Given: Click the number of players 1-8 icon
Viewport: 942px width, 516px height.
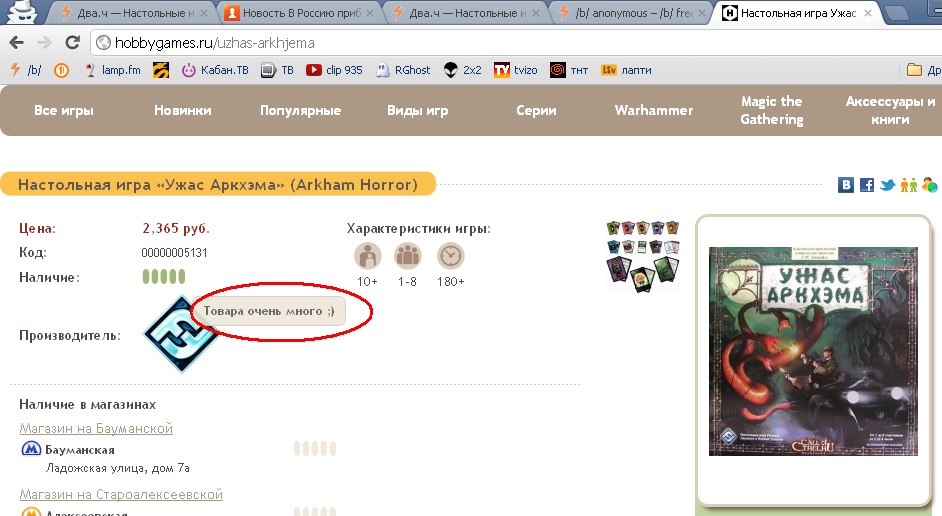Looking at the screenshot, I should click(407, 256).
